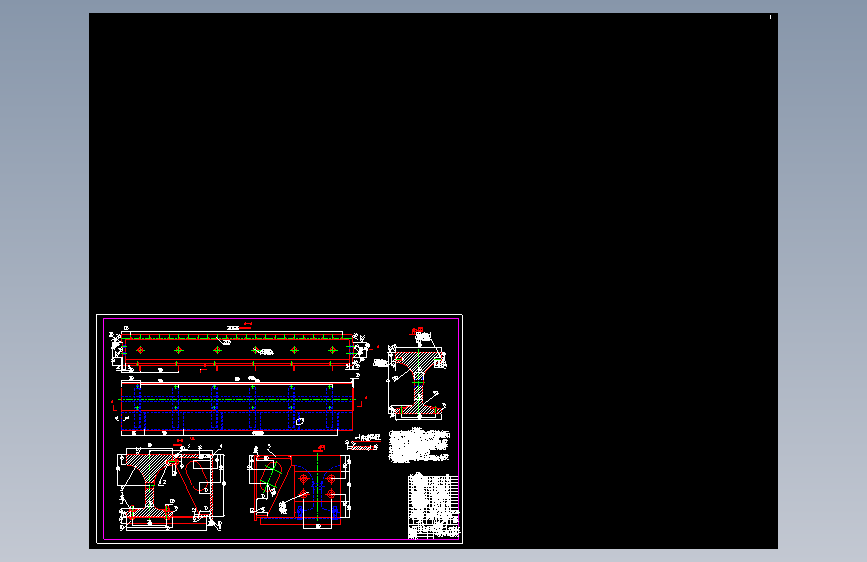This screenshot has width=867, height=562.
Task: Select the white technical notes text block
Action: click(419, 446)
